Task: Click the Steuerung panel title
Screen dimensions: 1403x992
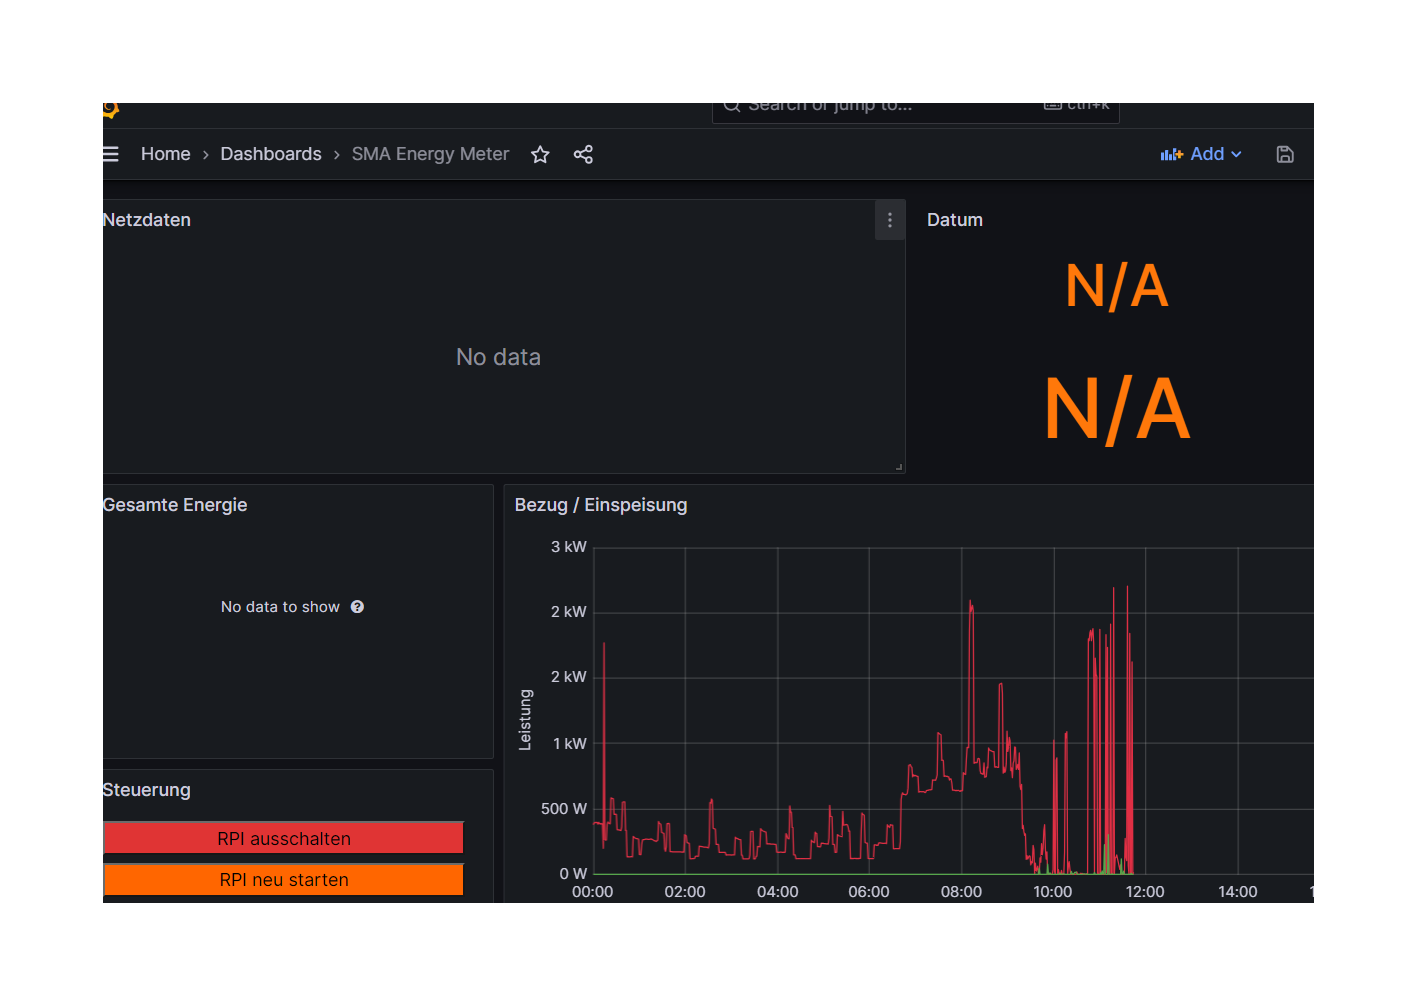Action: 147,790
